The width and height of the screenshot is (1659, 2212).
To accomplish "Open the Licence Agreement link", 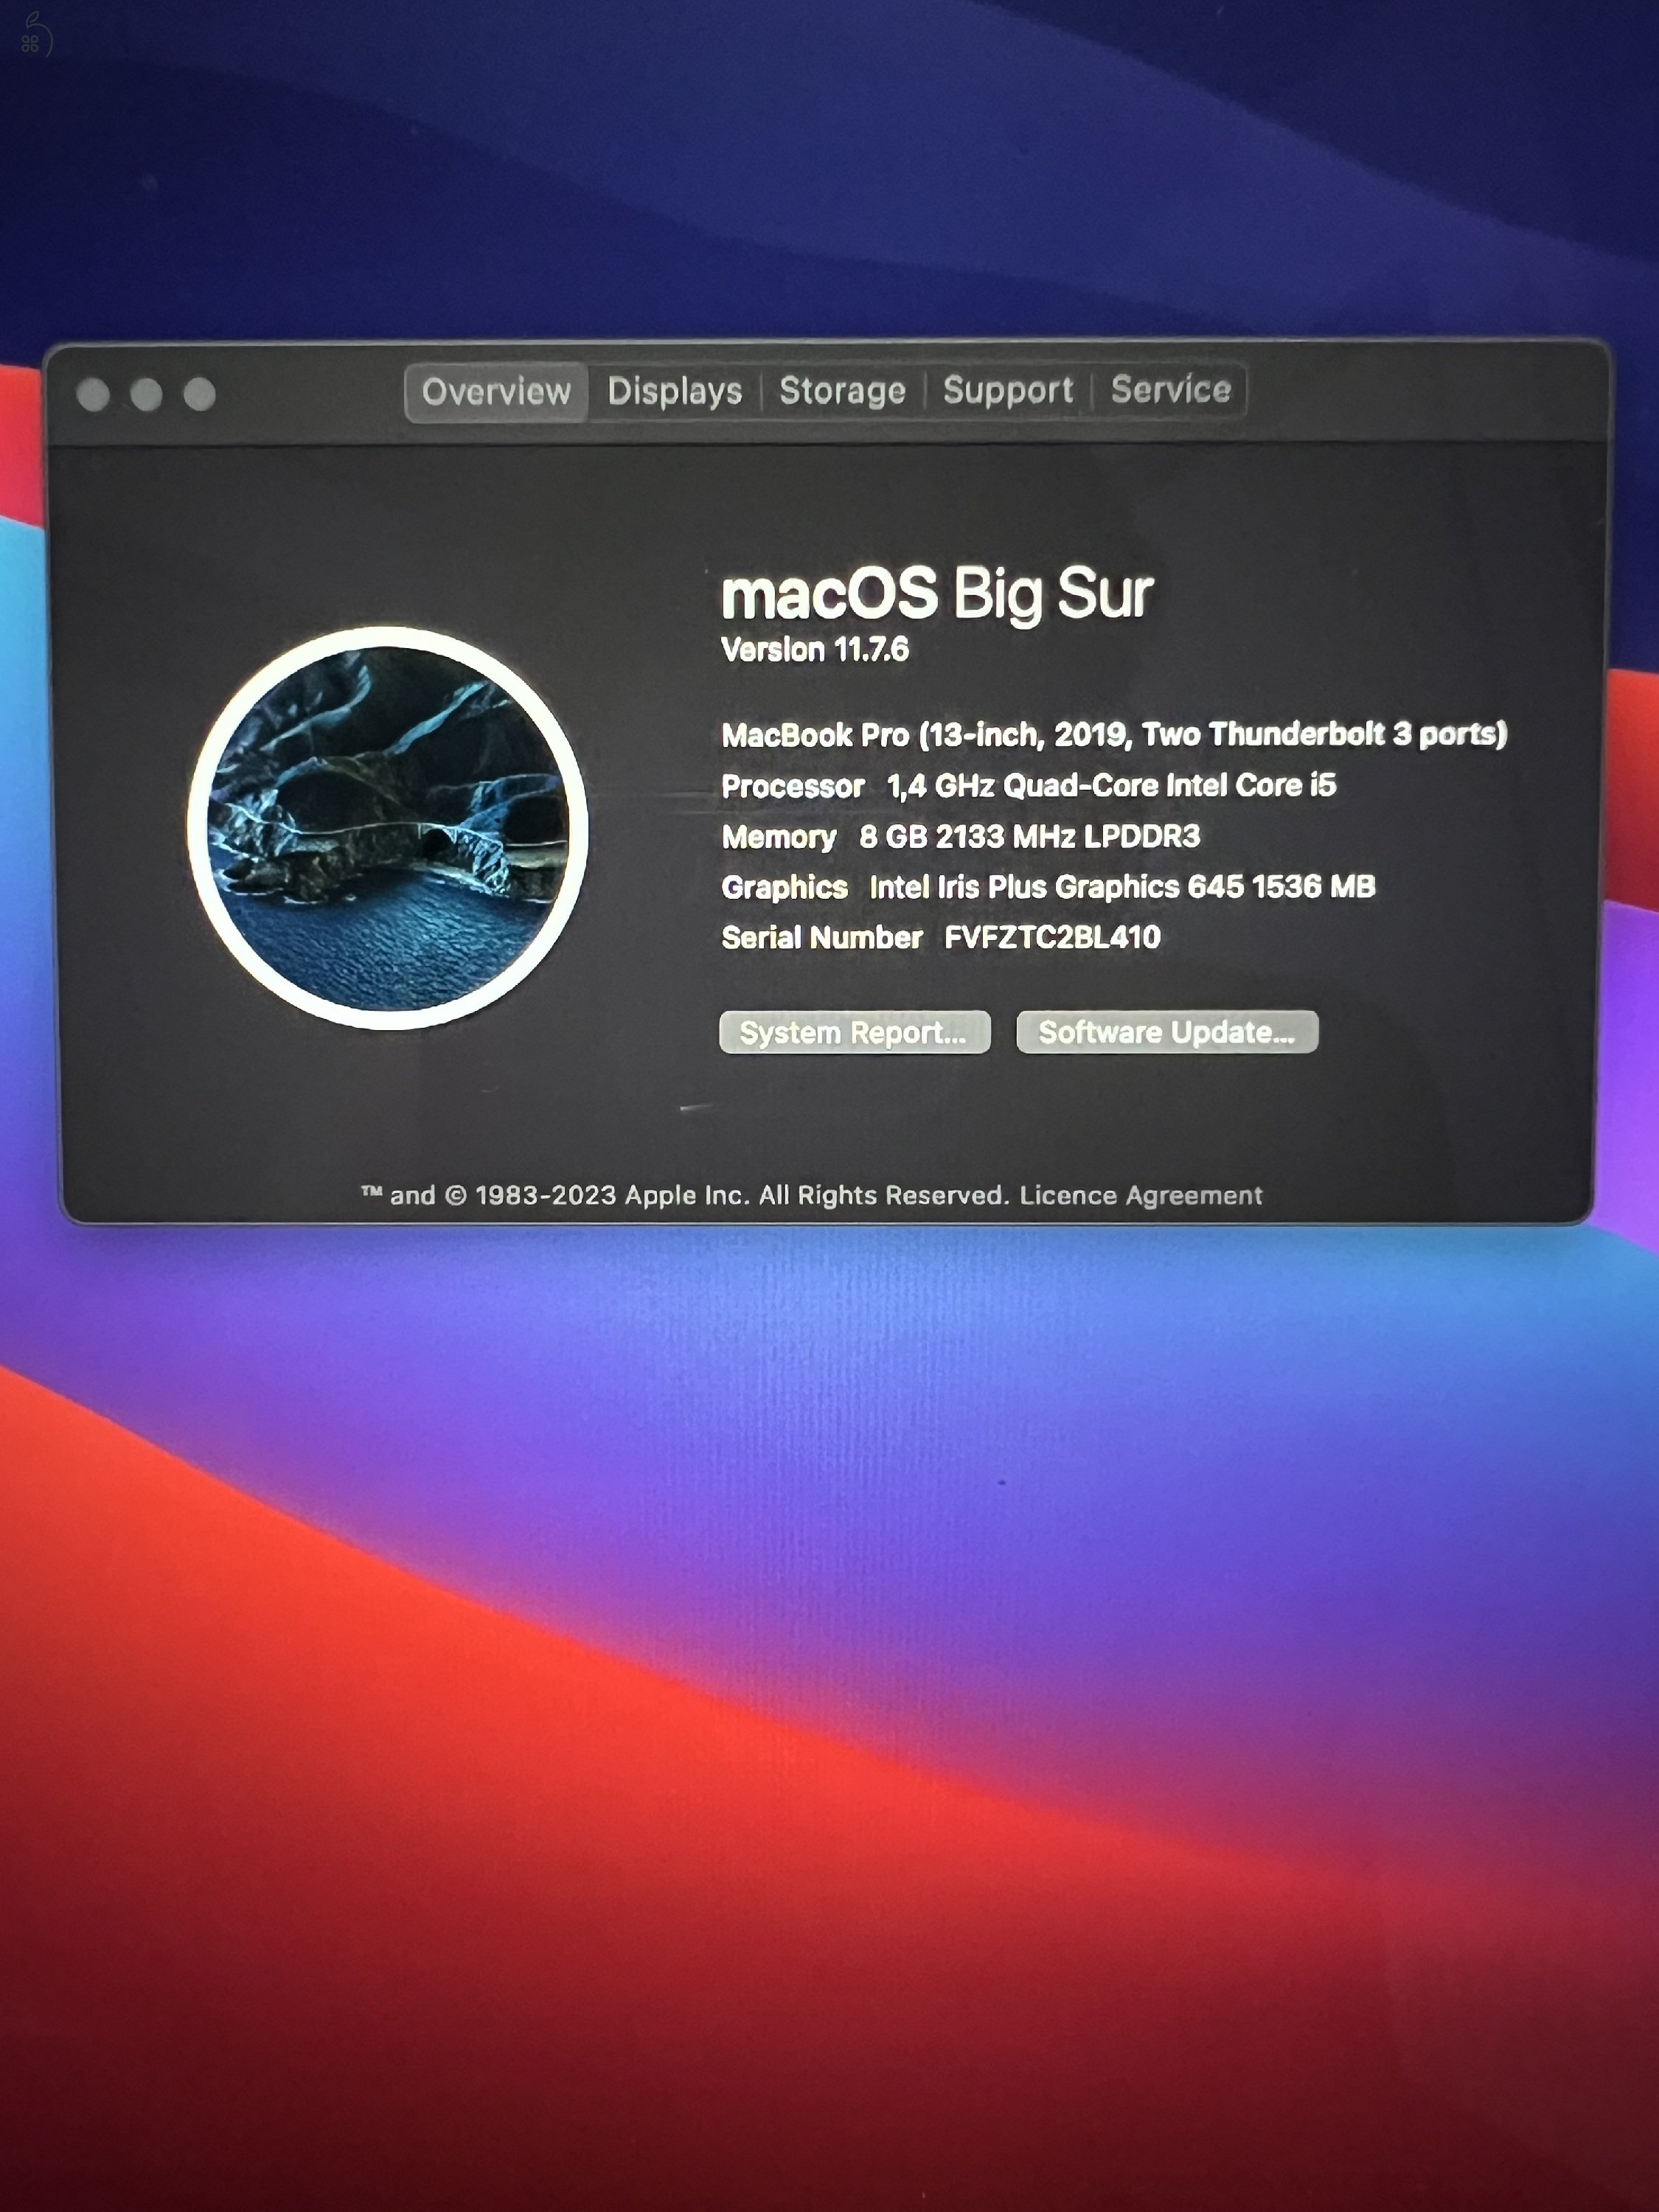I will 1140,1195.
